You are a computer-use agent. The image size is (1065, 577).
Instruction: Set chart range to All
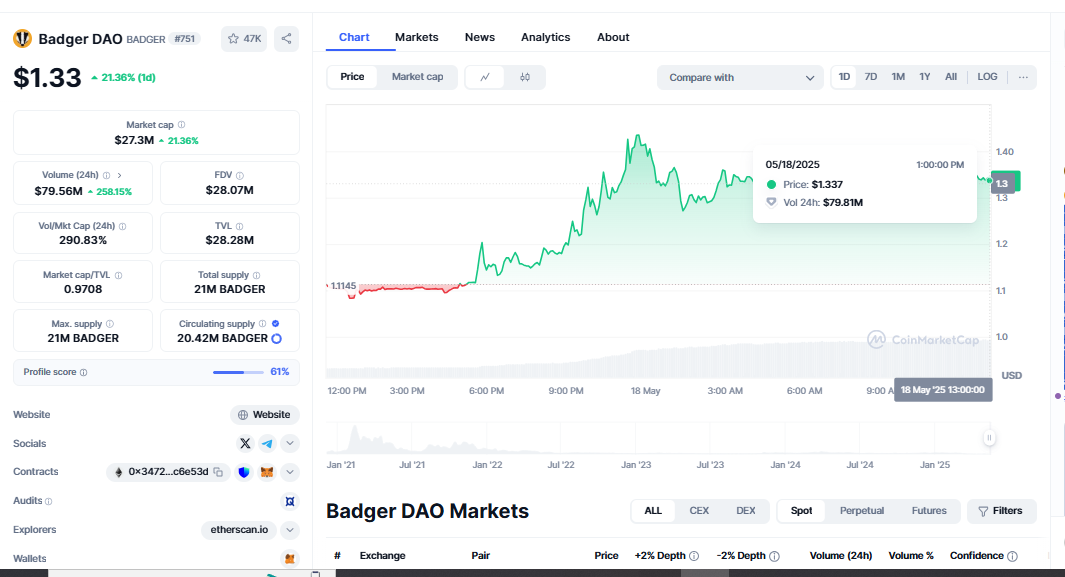click(x=951, y=77)
